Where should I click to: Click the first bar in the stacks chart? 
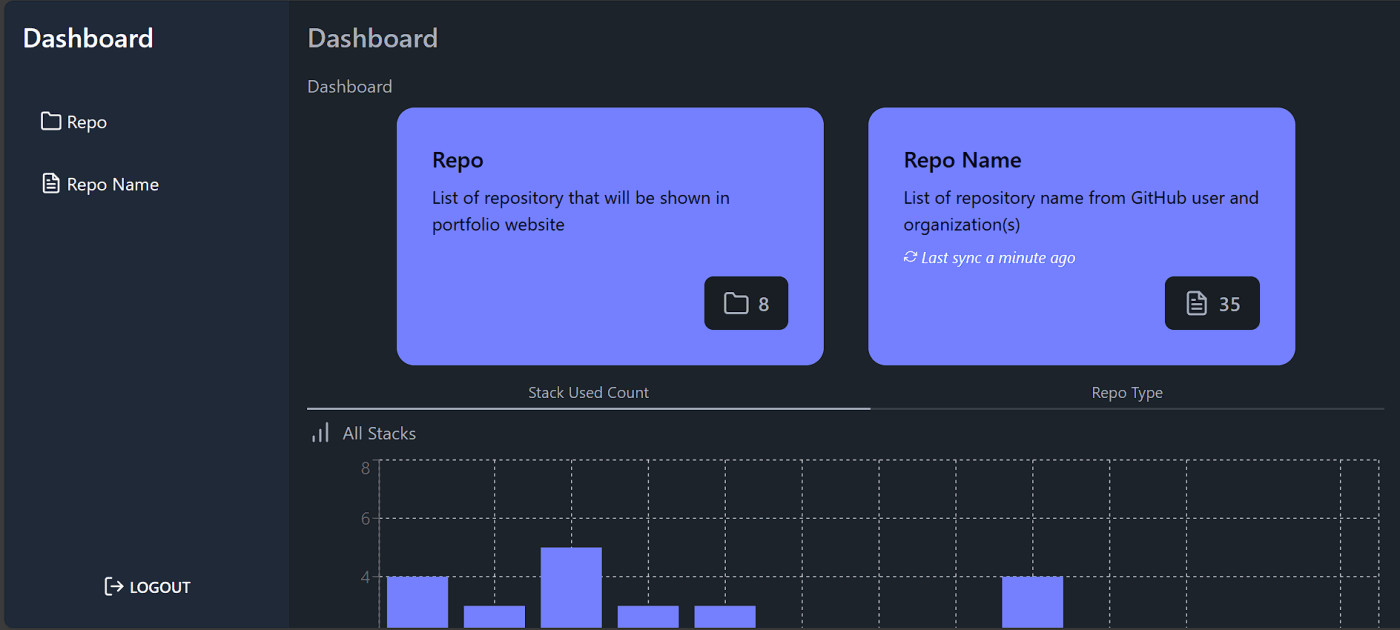417,602
